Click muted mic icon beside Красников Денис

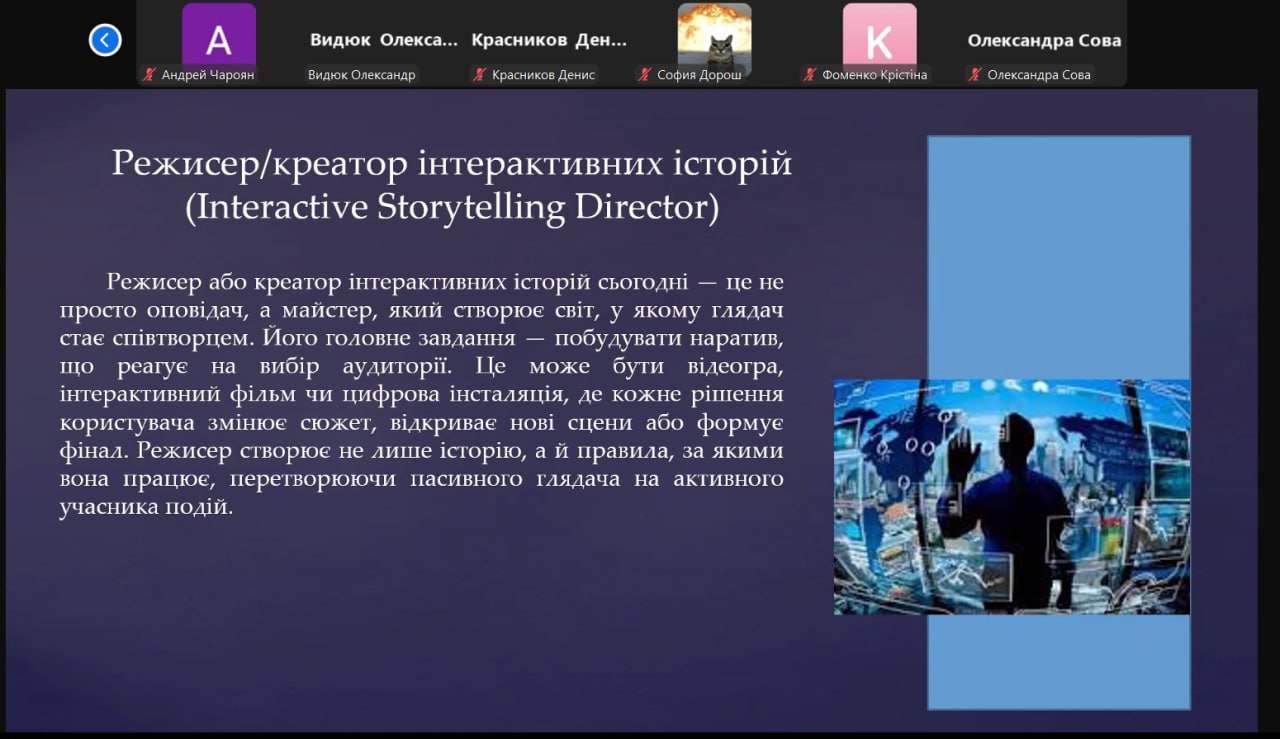[480, 75]
